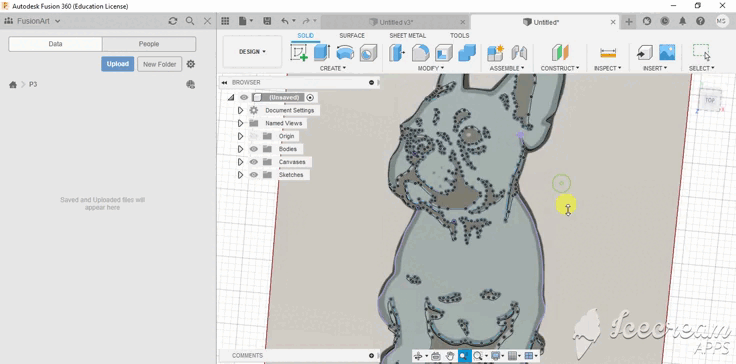Hide the Sketches folder
The image size is (736, 364).
click(254, 175)
